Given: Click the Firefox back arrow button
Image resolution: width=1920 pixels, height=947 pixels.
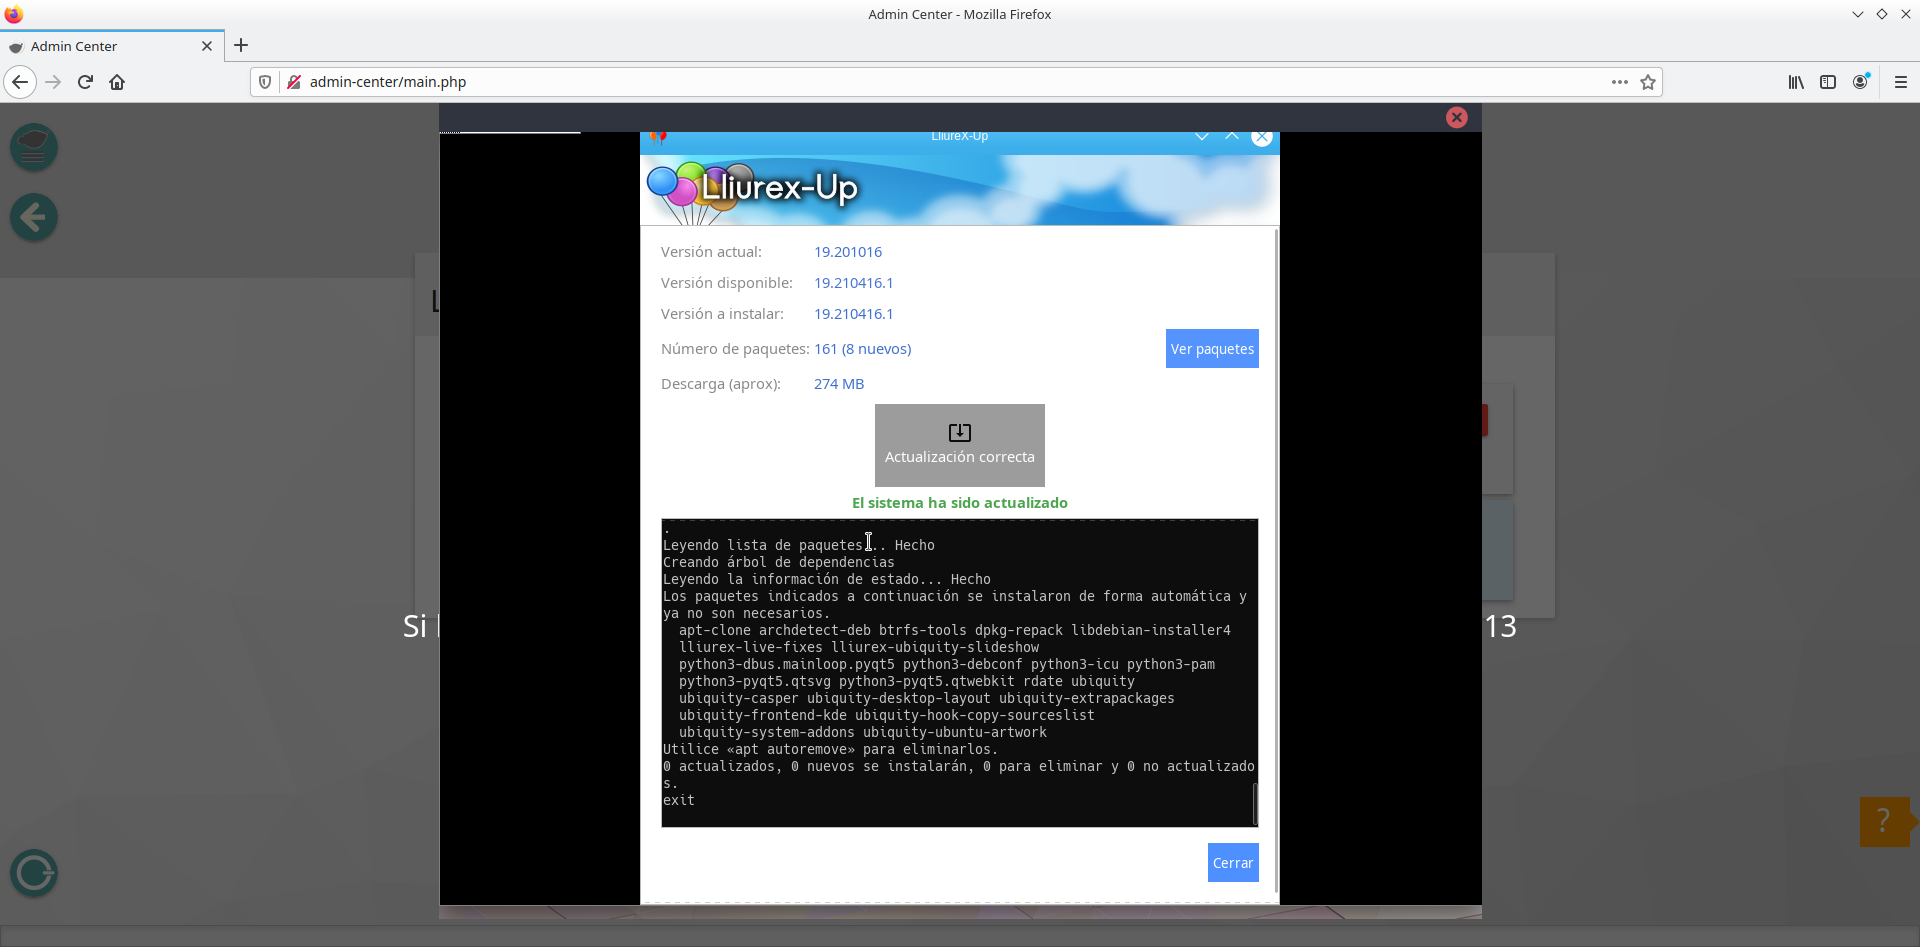Looking at the screenshot, I should click(20, 82).
